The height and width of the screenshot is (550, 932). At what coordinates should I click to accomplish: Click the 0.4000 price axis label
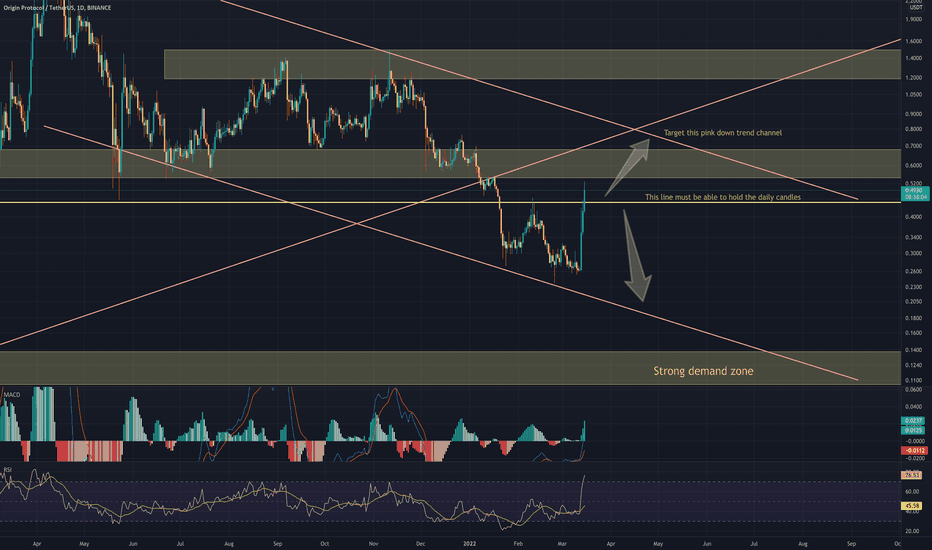pyautogui.click(x=914, y=217)
